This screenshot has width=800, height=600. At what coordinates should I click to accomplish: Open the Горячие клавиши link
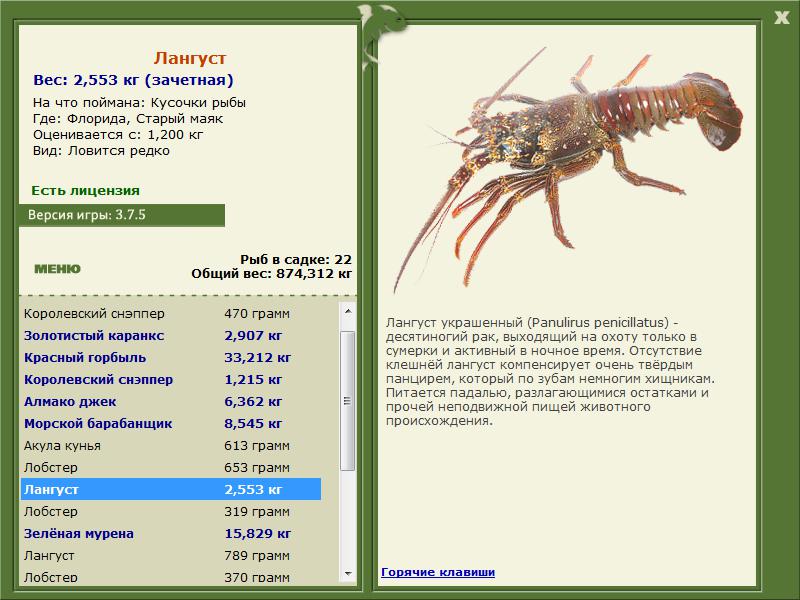click(x=438, y=572)
